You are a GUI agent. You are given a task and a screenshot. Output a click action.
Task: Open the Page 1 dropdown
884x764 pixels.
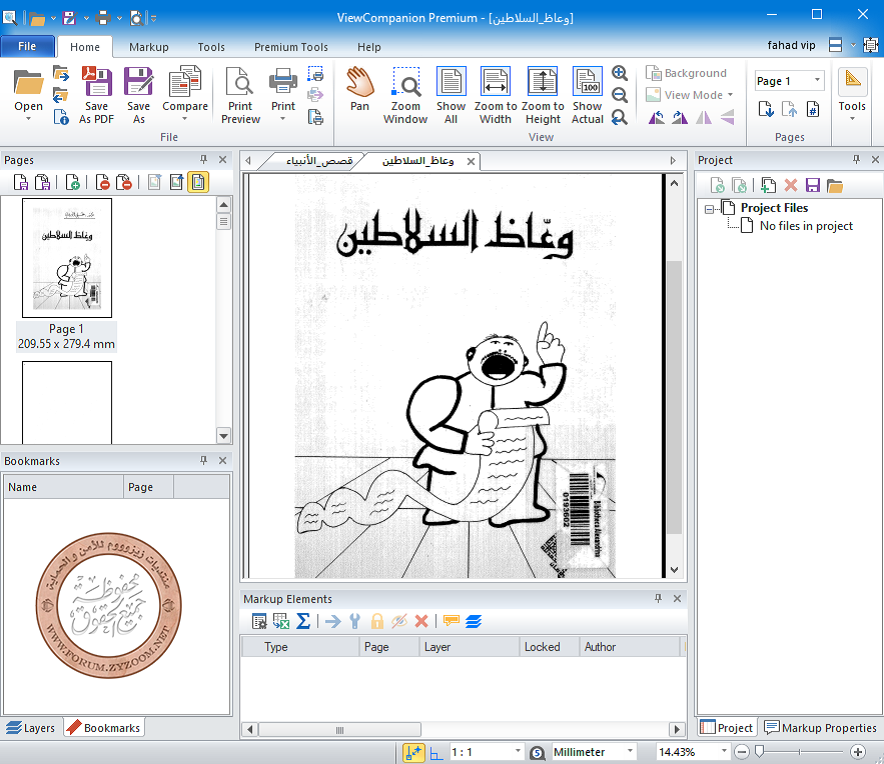click(x=817, y=81)
